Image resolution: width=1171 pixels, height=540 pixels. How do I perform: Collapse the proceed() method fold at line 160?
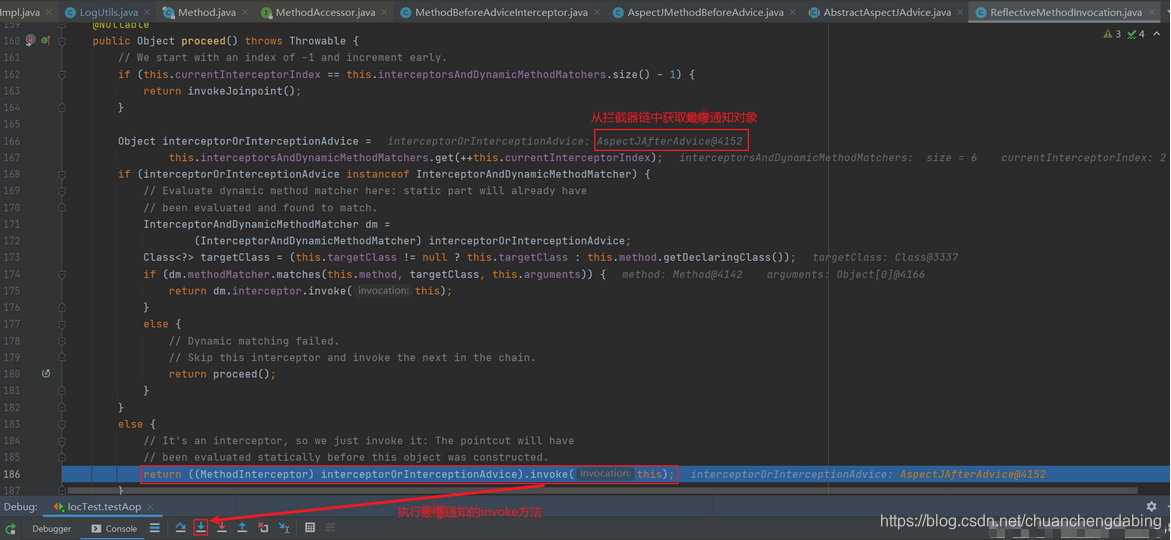click(63, 41)
